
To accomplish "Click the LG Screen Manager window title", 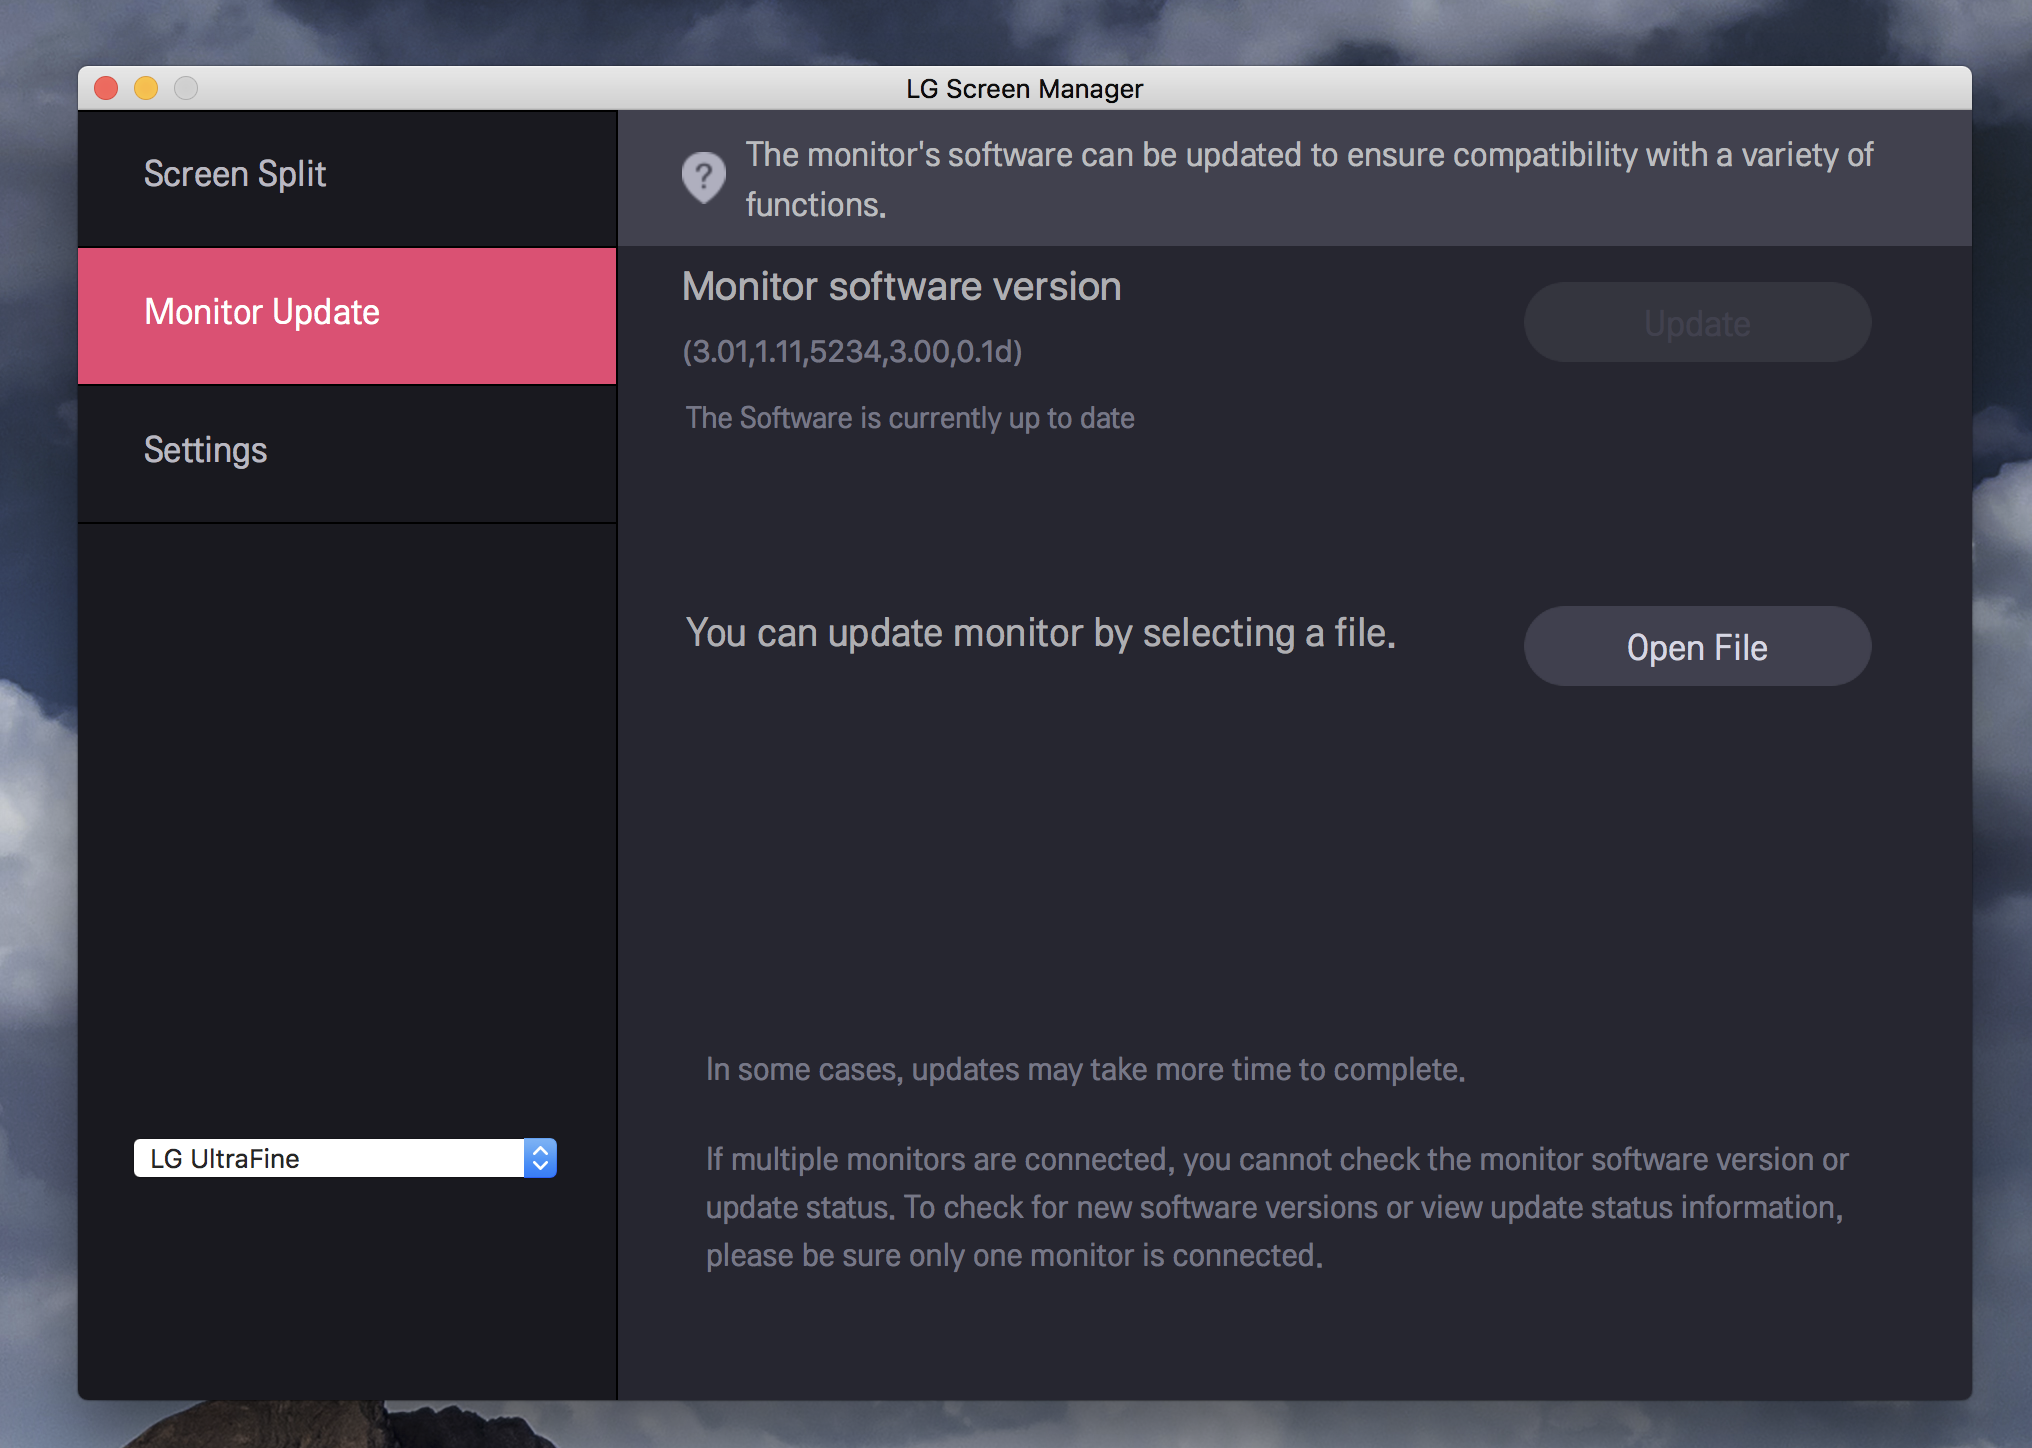I will (x=1024, y=89).
